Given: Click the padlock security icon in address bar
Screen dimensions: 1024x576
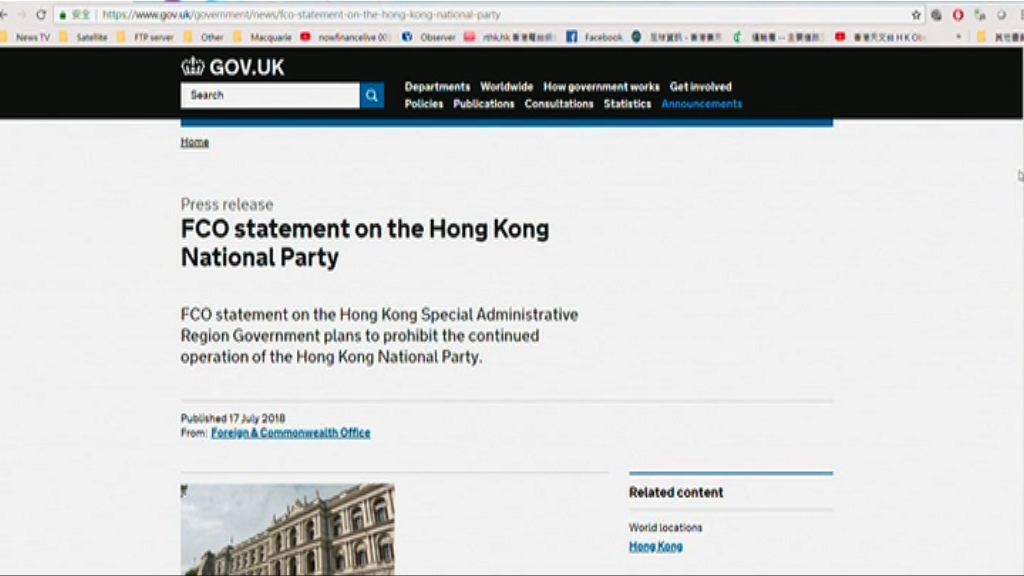Looking at the screenshot, I should point(62,14).
